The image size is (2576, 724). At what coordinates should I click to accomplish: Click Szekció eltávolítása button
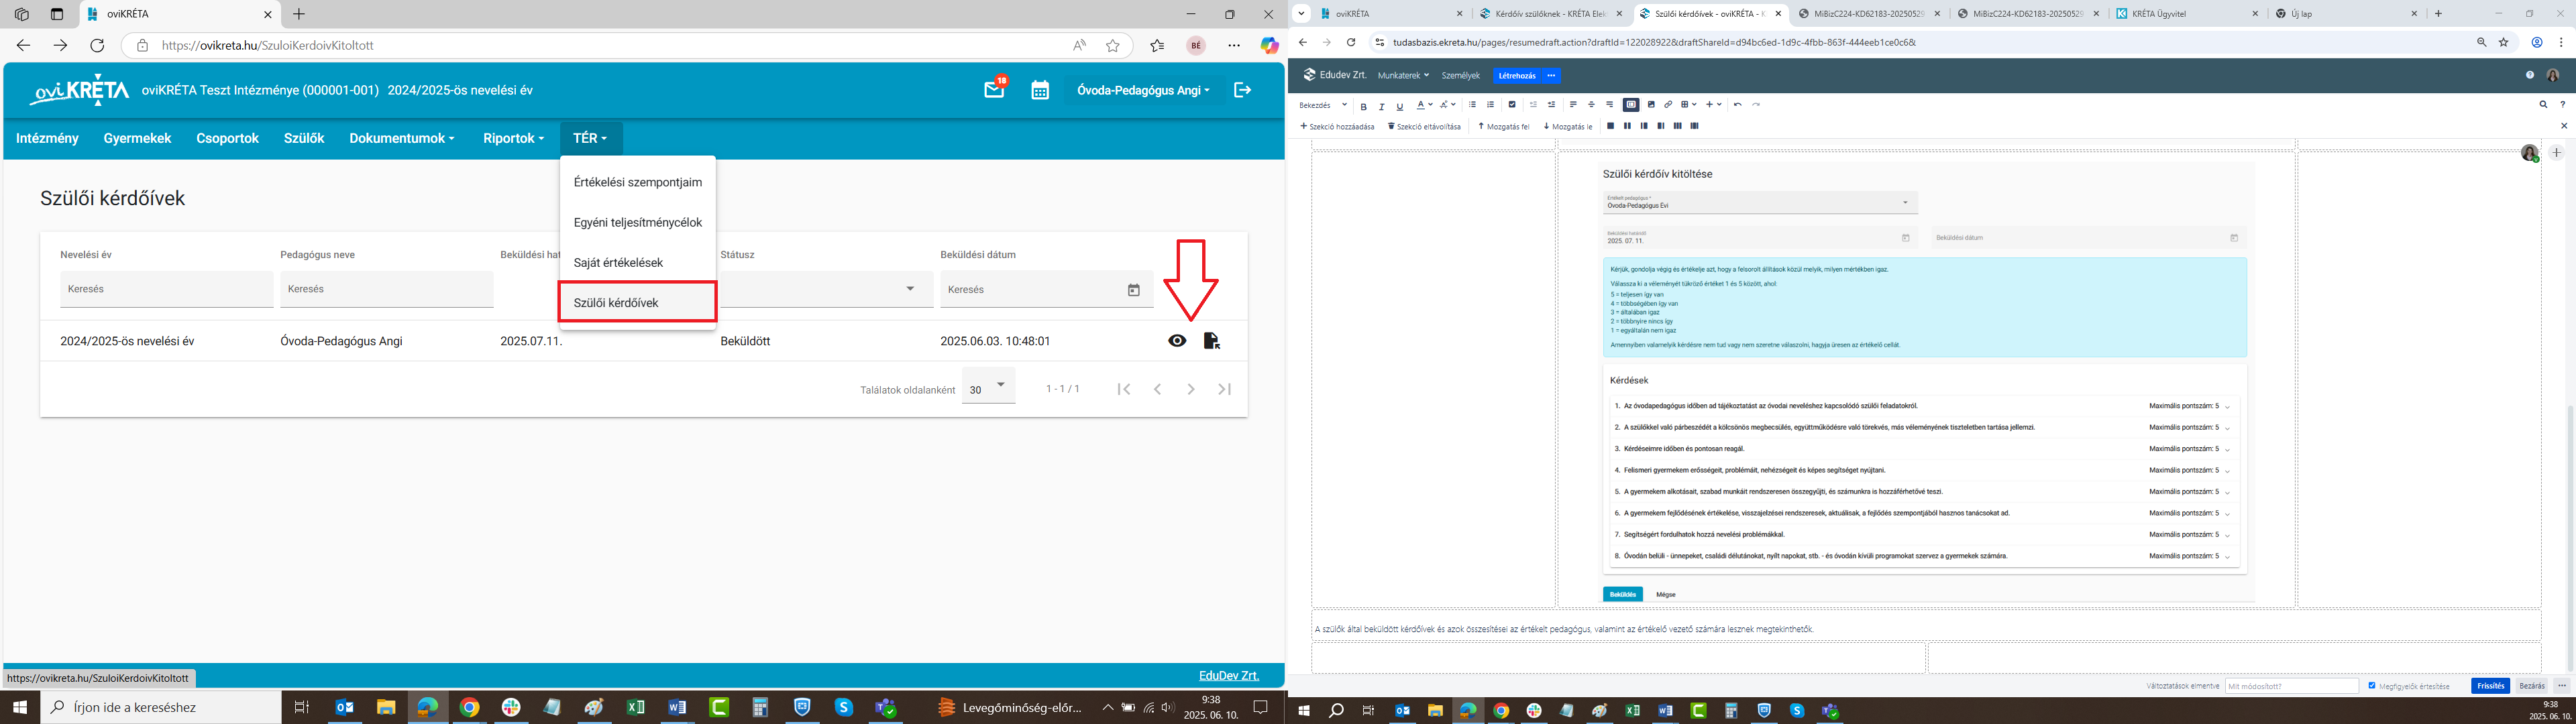click(1425, 126)
